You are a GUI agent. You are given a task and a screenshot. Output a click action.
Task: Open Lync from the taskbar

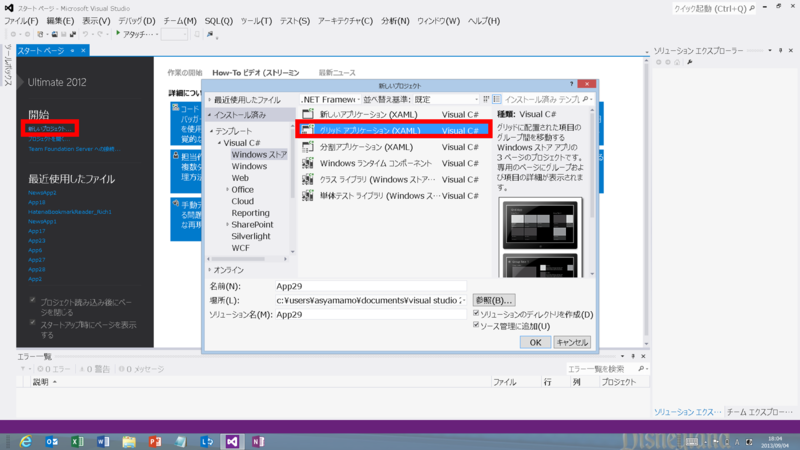pos(207,441)
